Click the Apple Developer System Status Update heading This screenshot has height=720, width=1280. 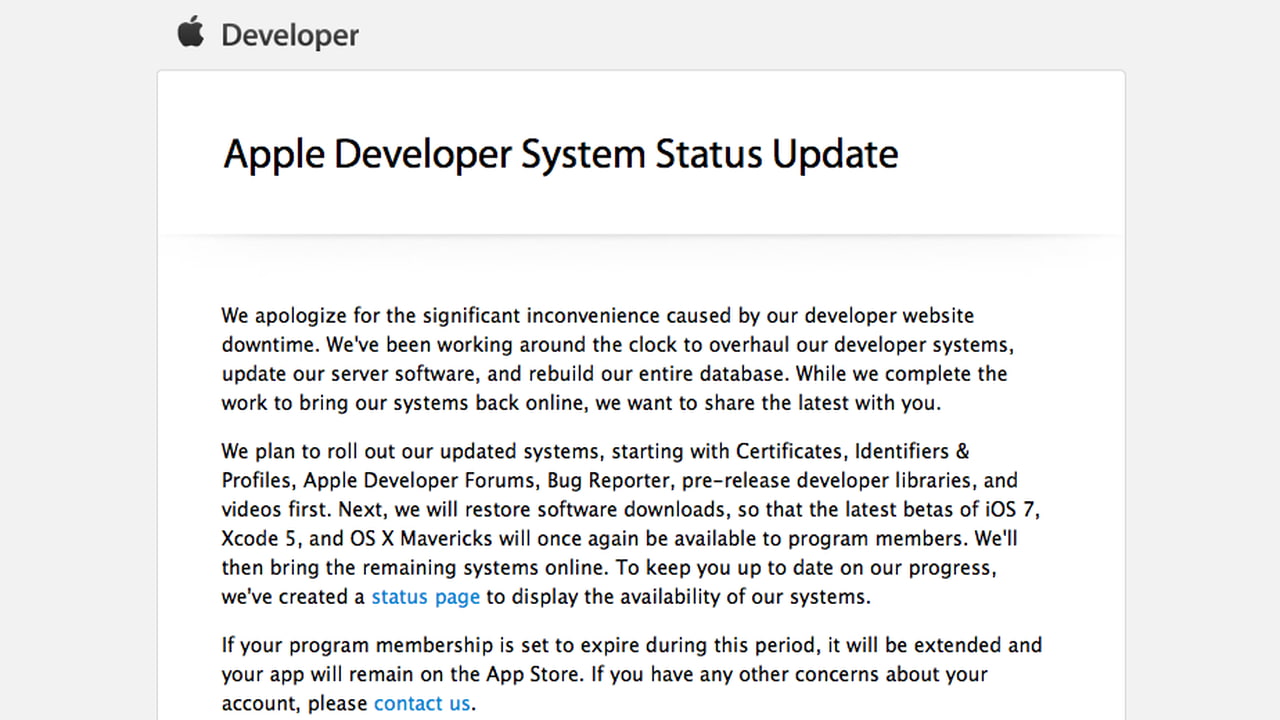click(561, 155)
